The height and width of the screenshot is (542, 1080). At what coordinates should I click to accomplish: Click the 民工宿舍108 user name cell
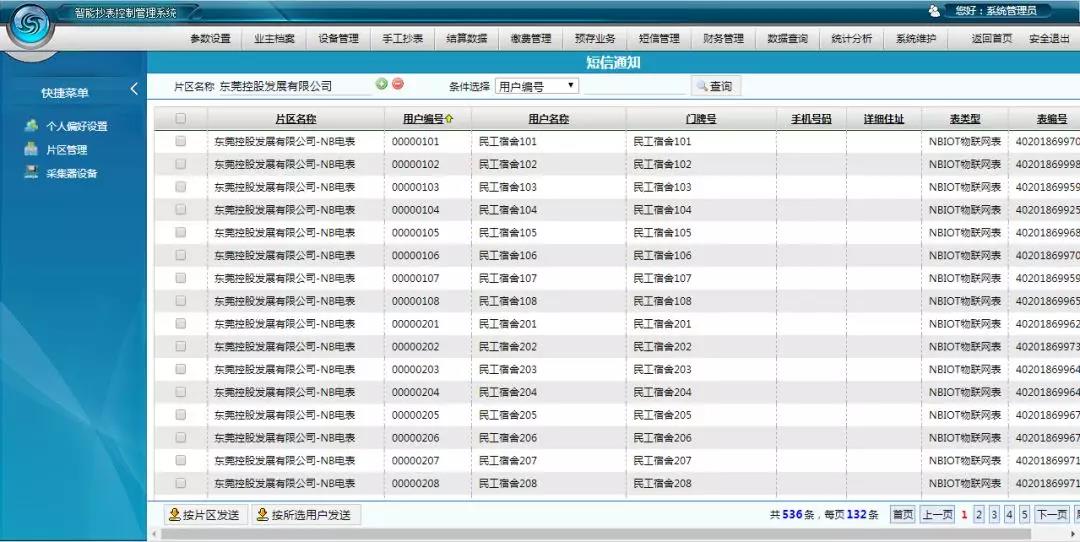point(508,301)
